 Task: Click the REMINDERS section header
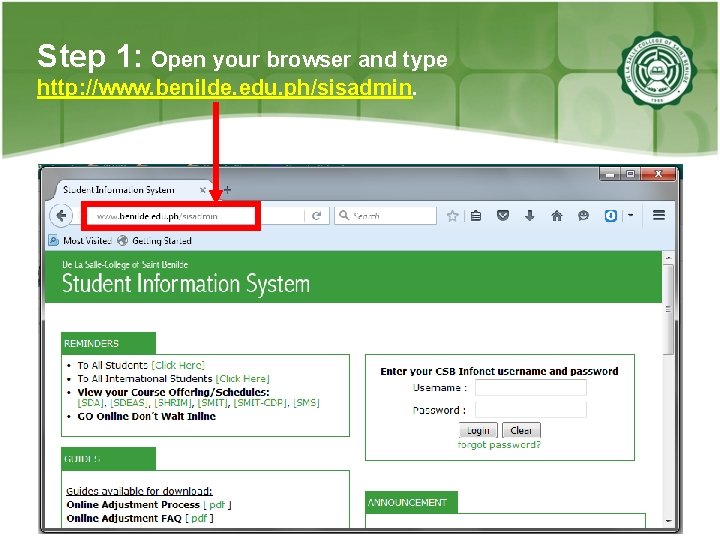[x=108, y=343]
